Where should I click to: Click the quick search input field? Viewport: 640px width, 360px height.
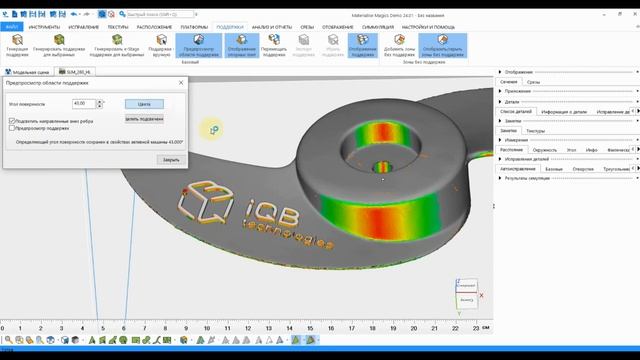click(x=160, y=14)
